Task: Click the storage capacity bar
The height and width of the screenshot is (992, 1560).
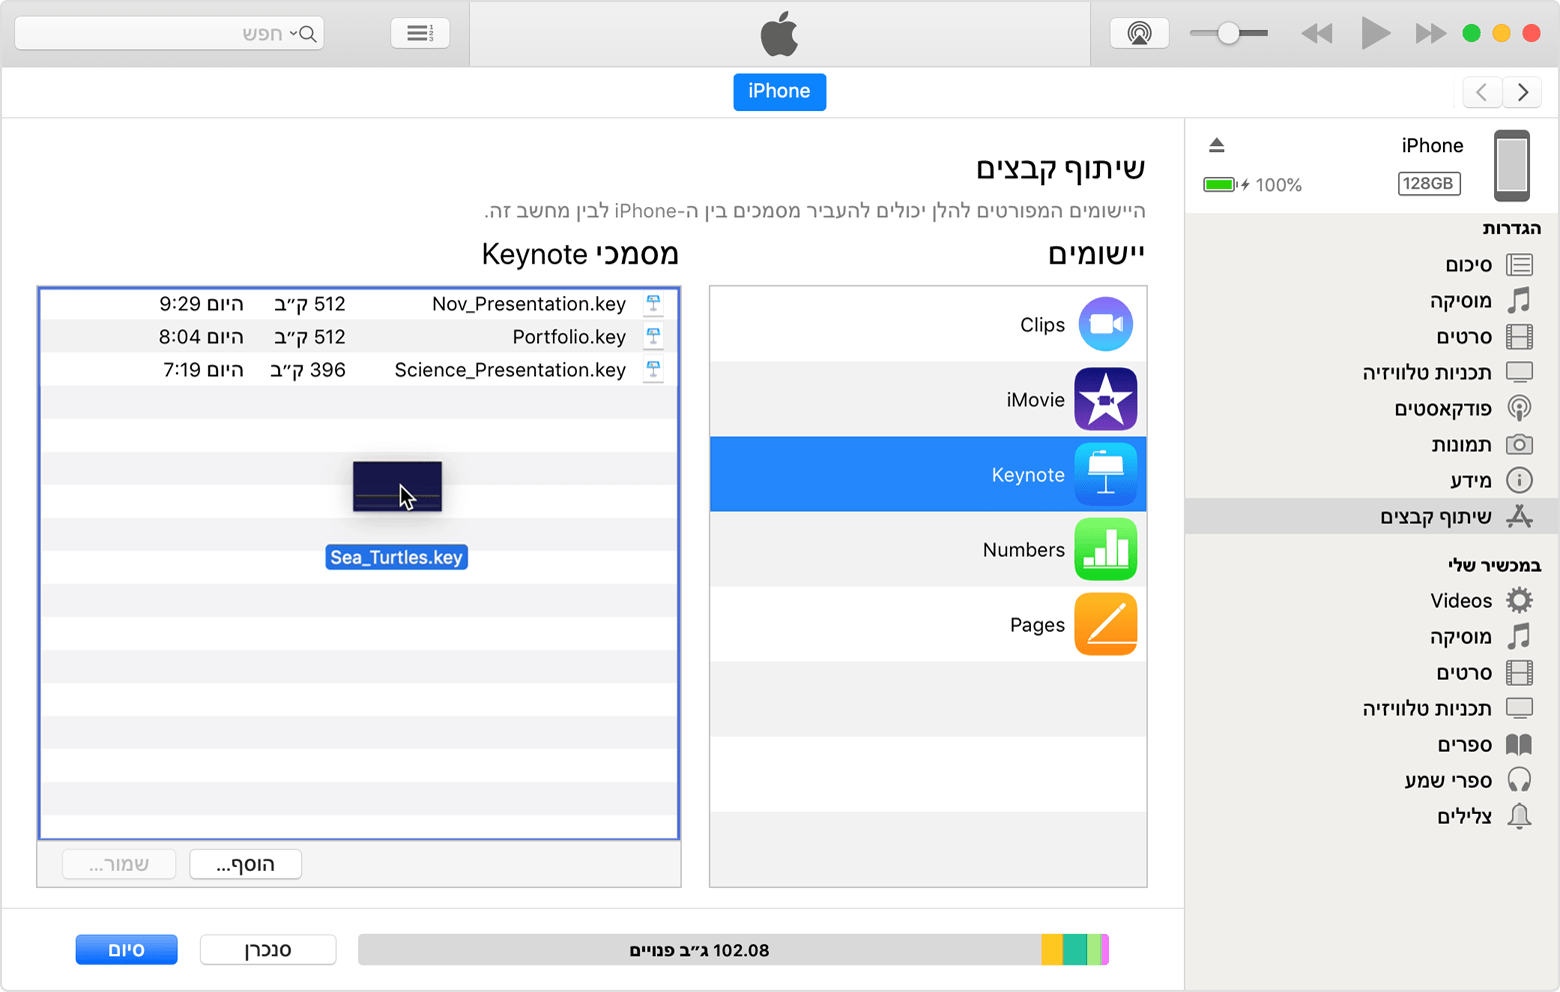Action: tap(734, 950)
